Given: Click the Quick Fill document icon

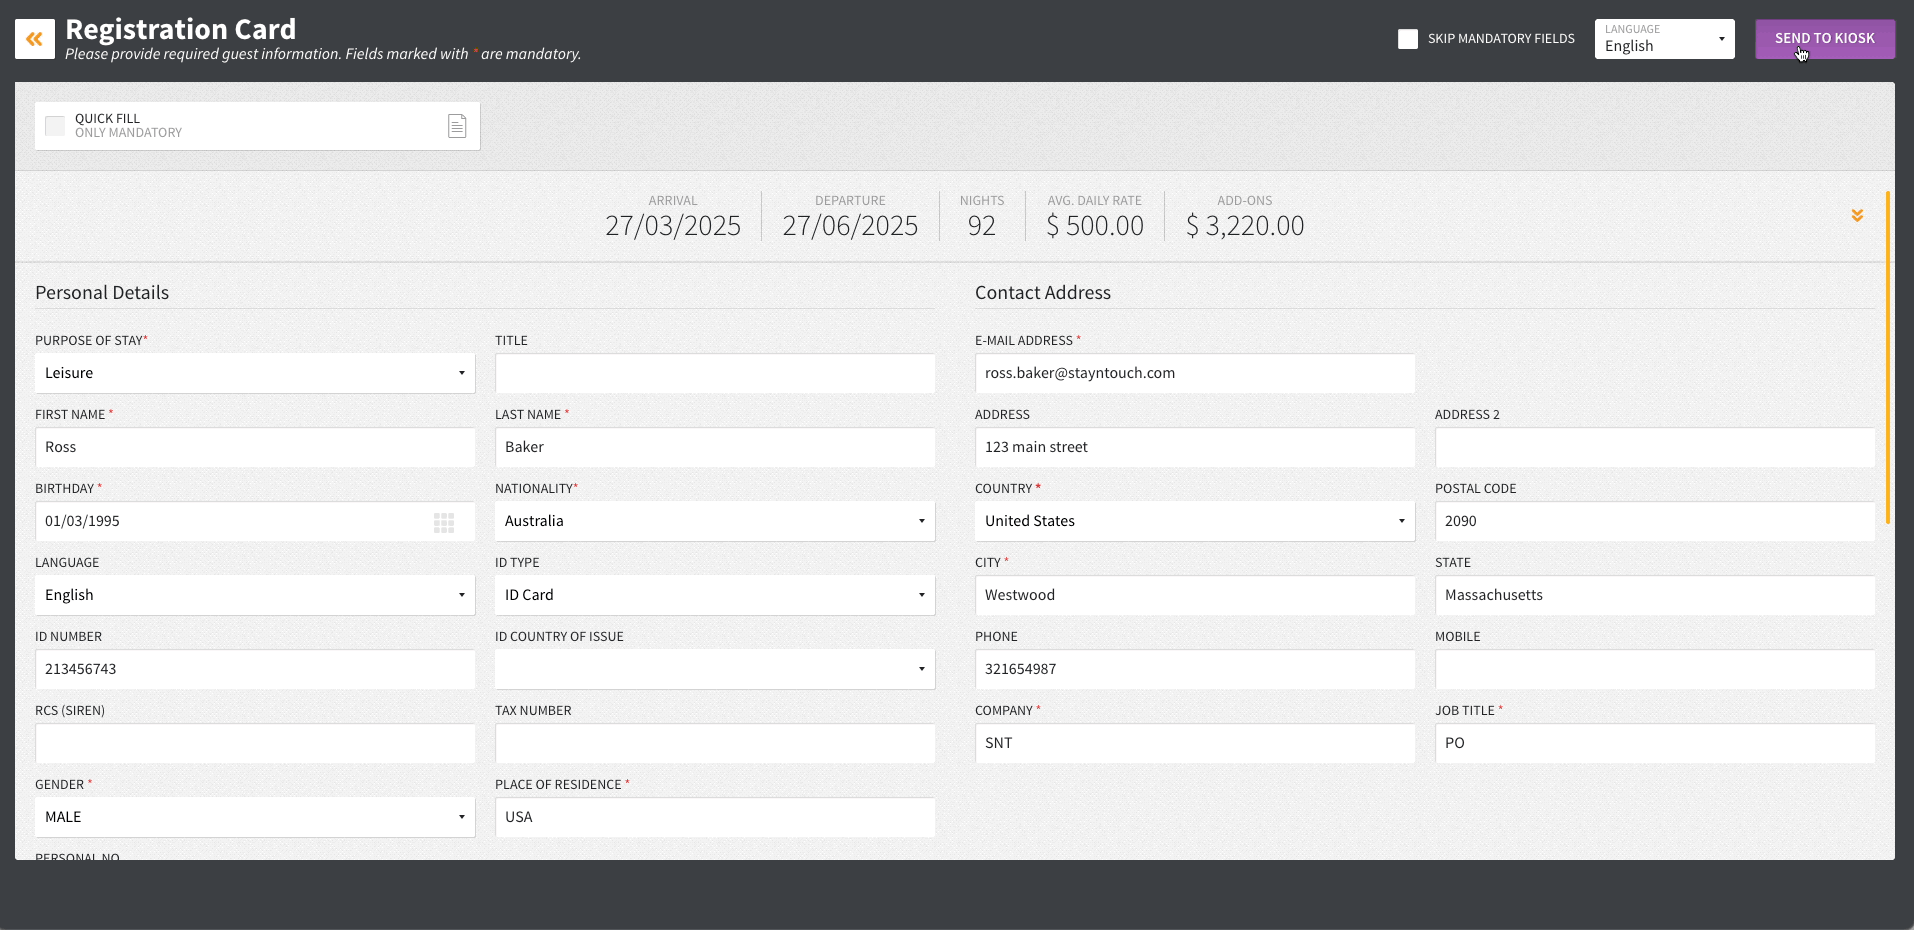Looking at the screenshot, I should click(457, 126).
